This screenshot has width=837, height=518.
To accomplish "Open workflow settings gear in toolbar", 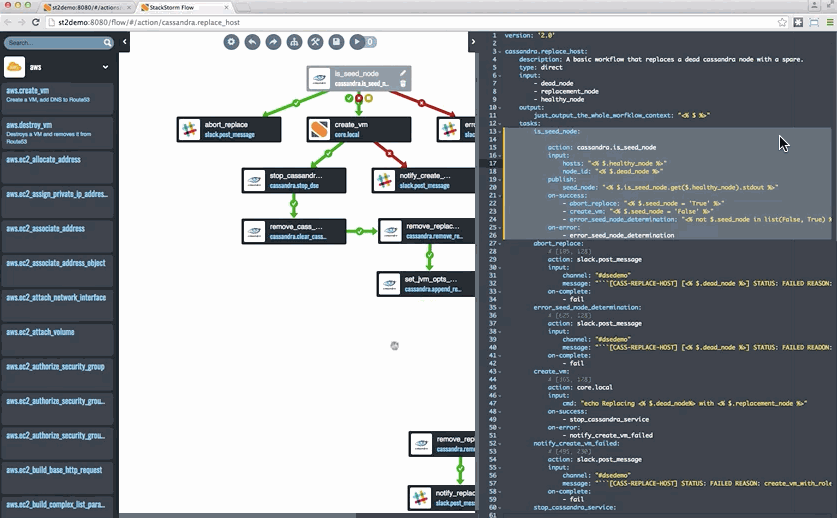I will click(x=231, y=42).
